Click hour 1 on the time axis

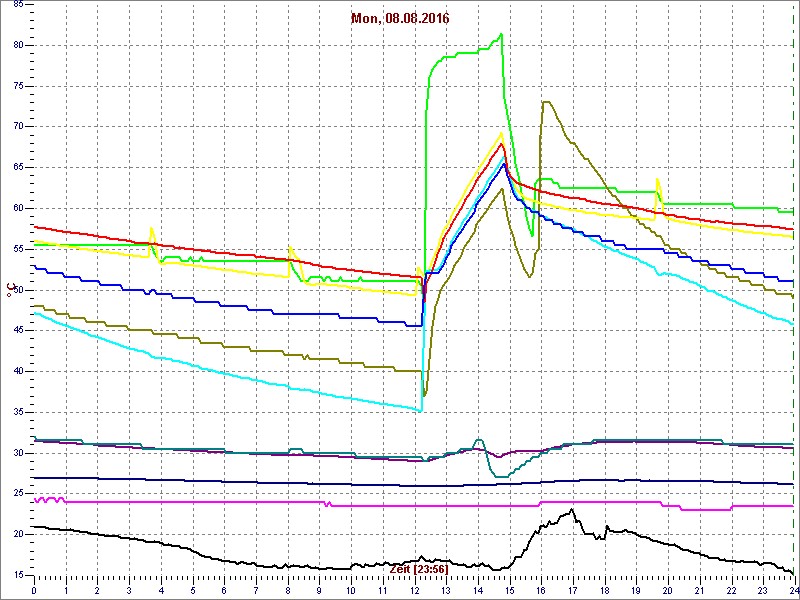66,589
